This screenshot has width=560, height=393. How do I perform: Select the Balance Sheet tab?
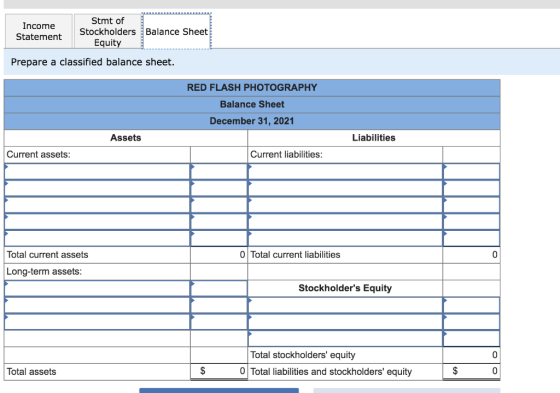(176, 31)
